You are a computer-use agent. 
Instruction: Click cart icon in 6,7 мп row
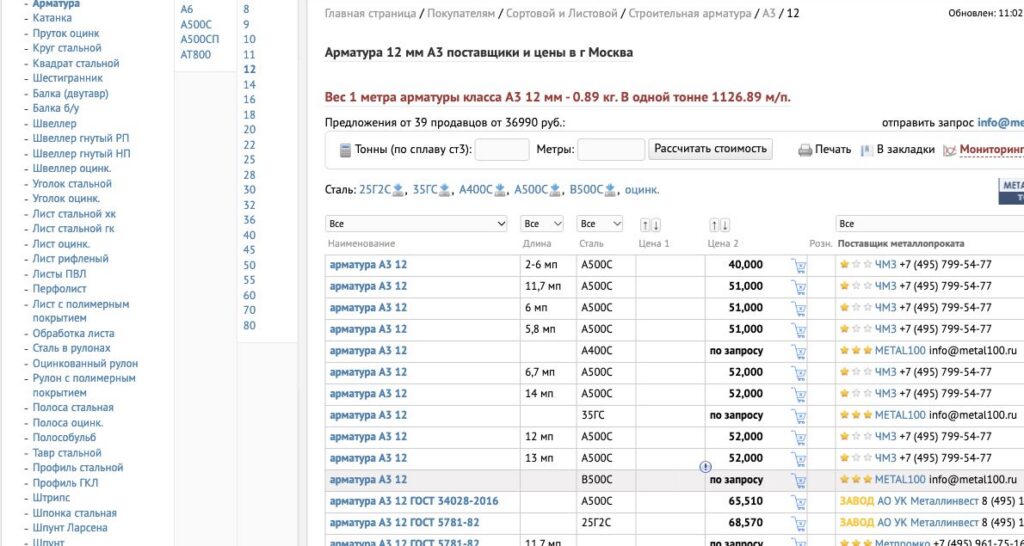point(799,373)
